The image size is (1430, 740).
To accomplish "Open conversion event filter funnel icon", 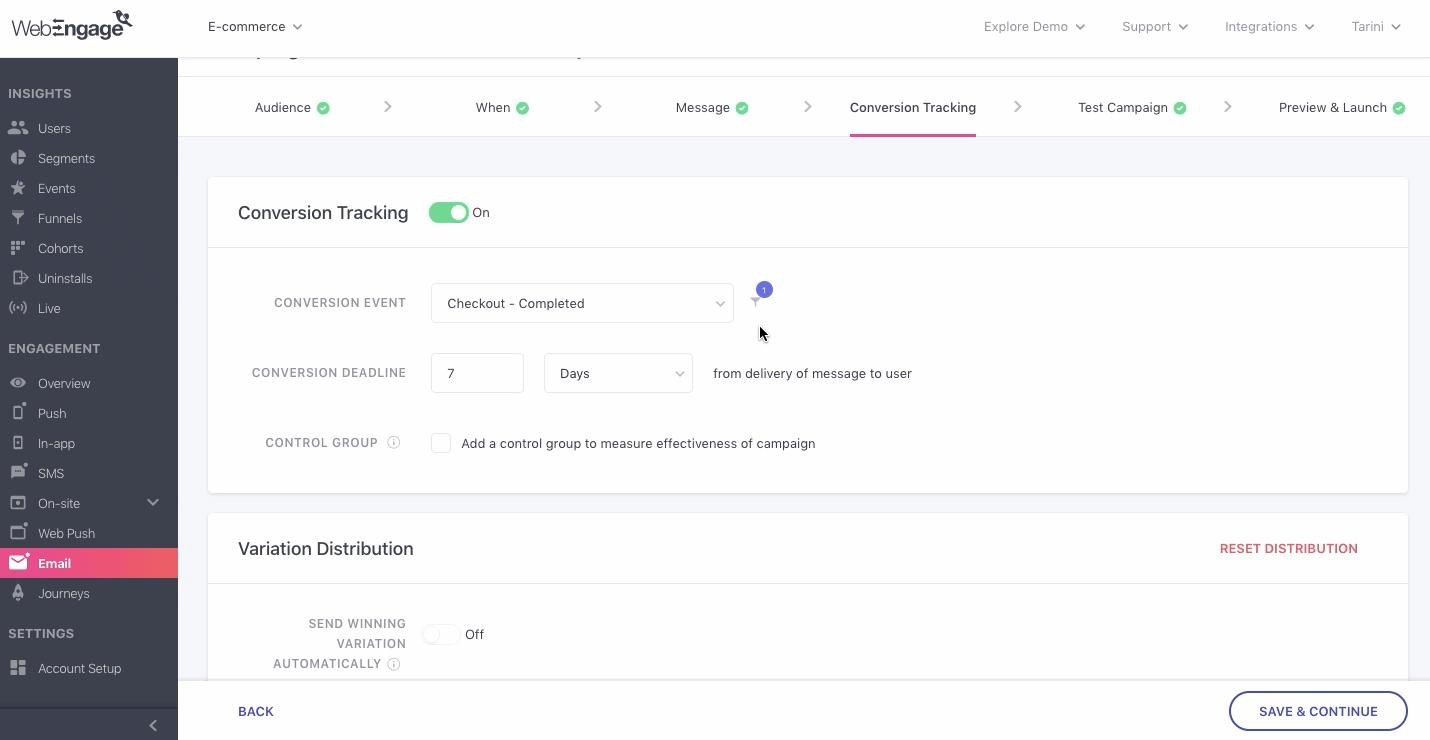I will 755,302.
